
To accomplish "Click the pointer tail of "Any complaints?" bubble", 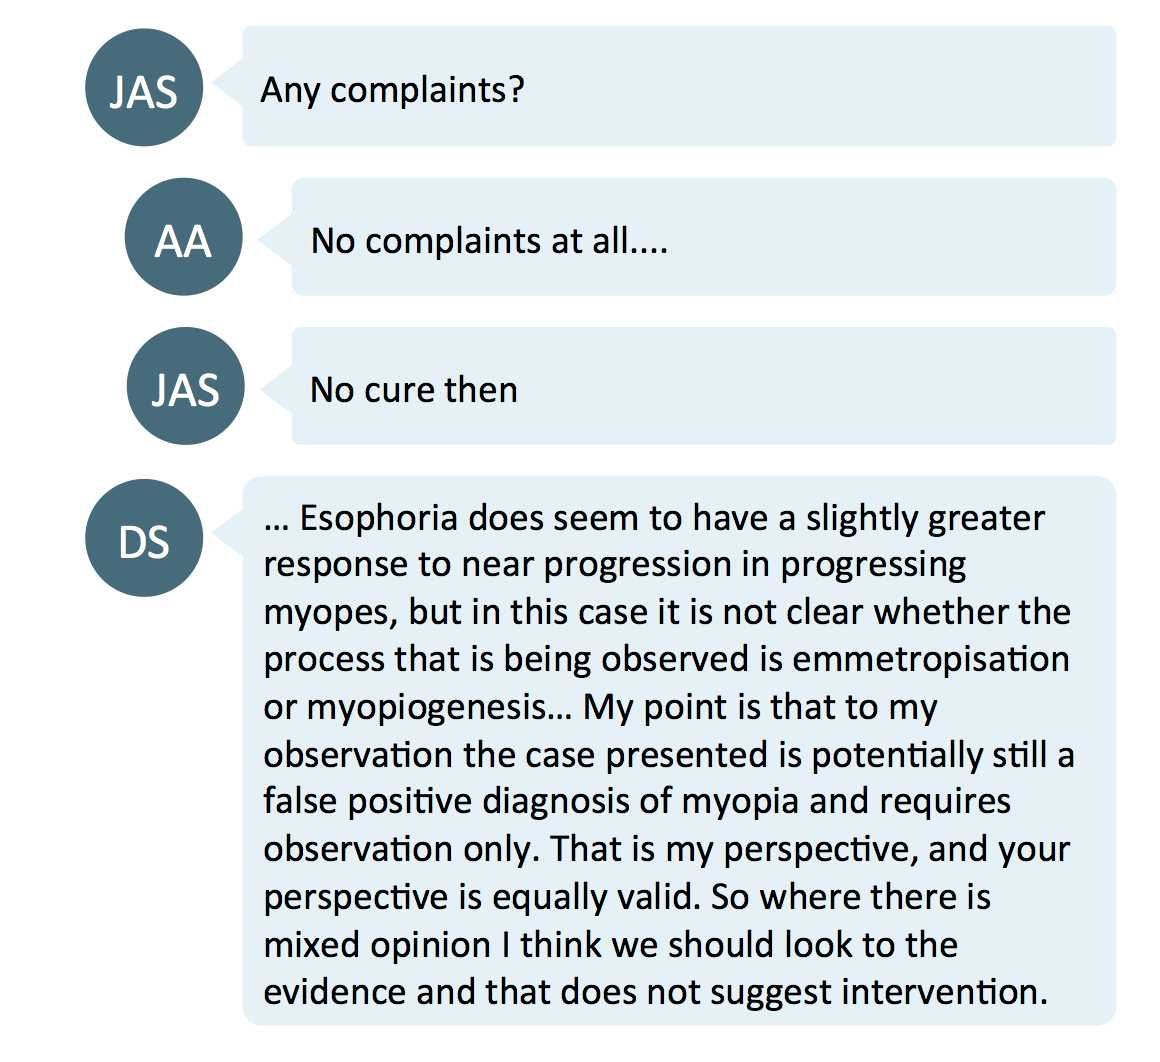I will tap(228, 81).
